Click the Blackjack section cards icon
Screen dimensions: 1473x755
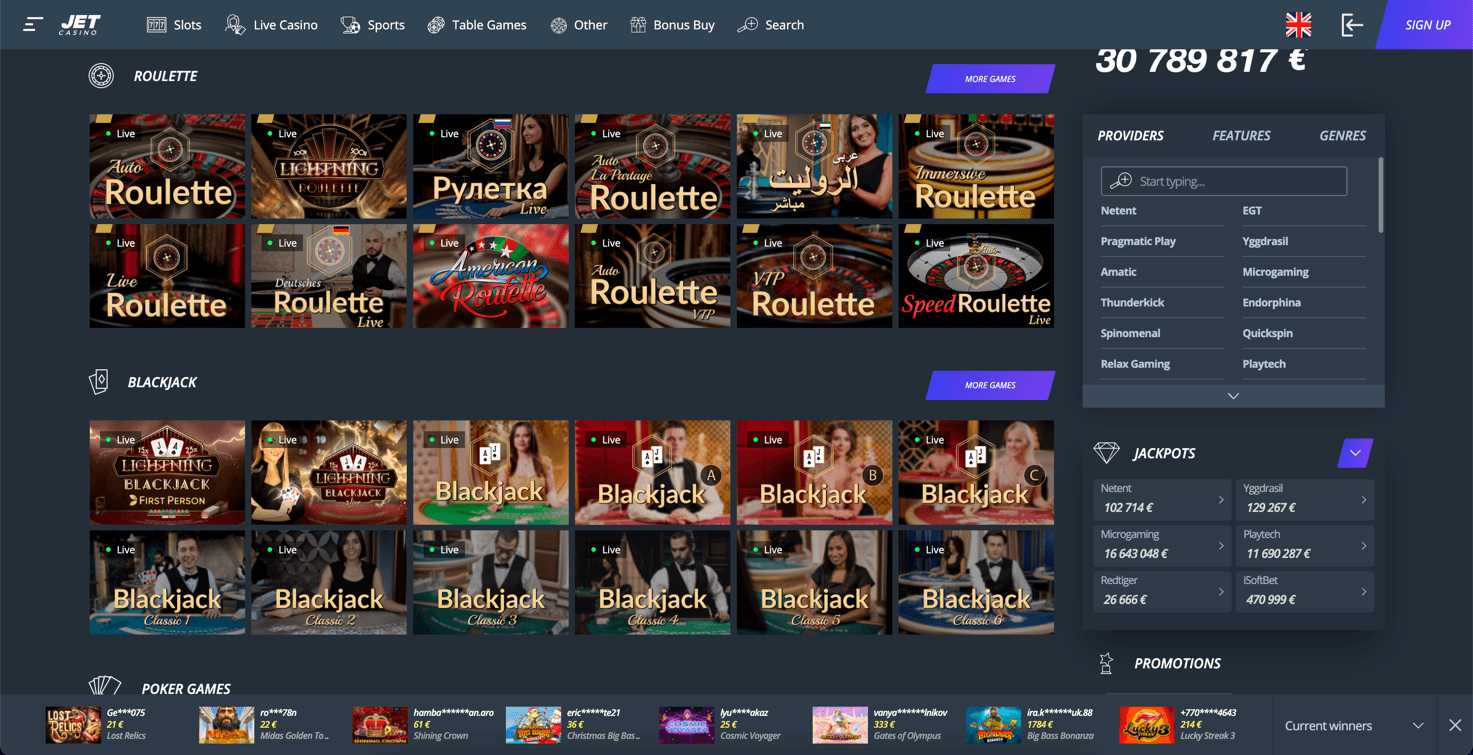pyautogui.click(x=99, y=382)
